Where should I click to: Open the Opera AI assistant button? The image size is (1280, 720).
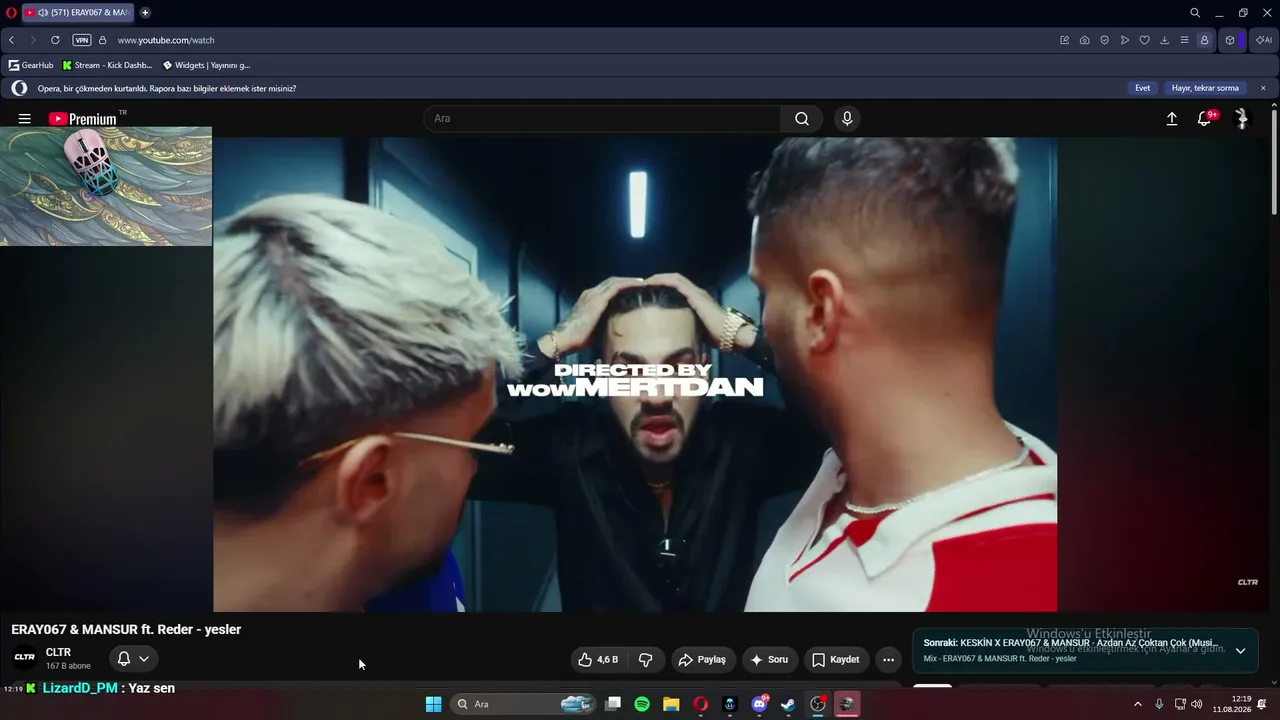pyautogui.click(x=1264, y=40)
